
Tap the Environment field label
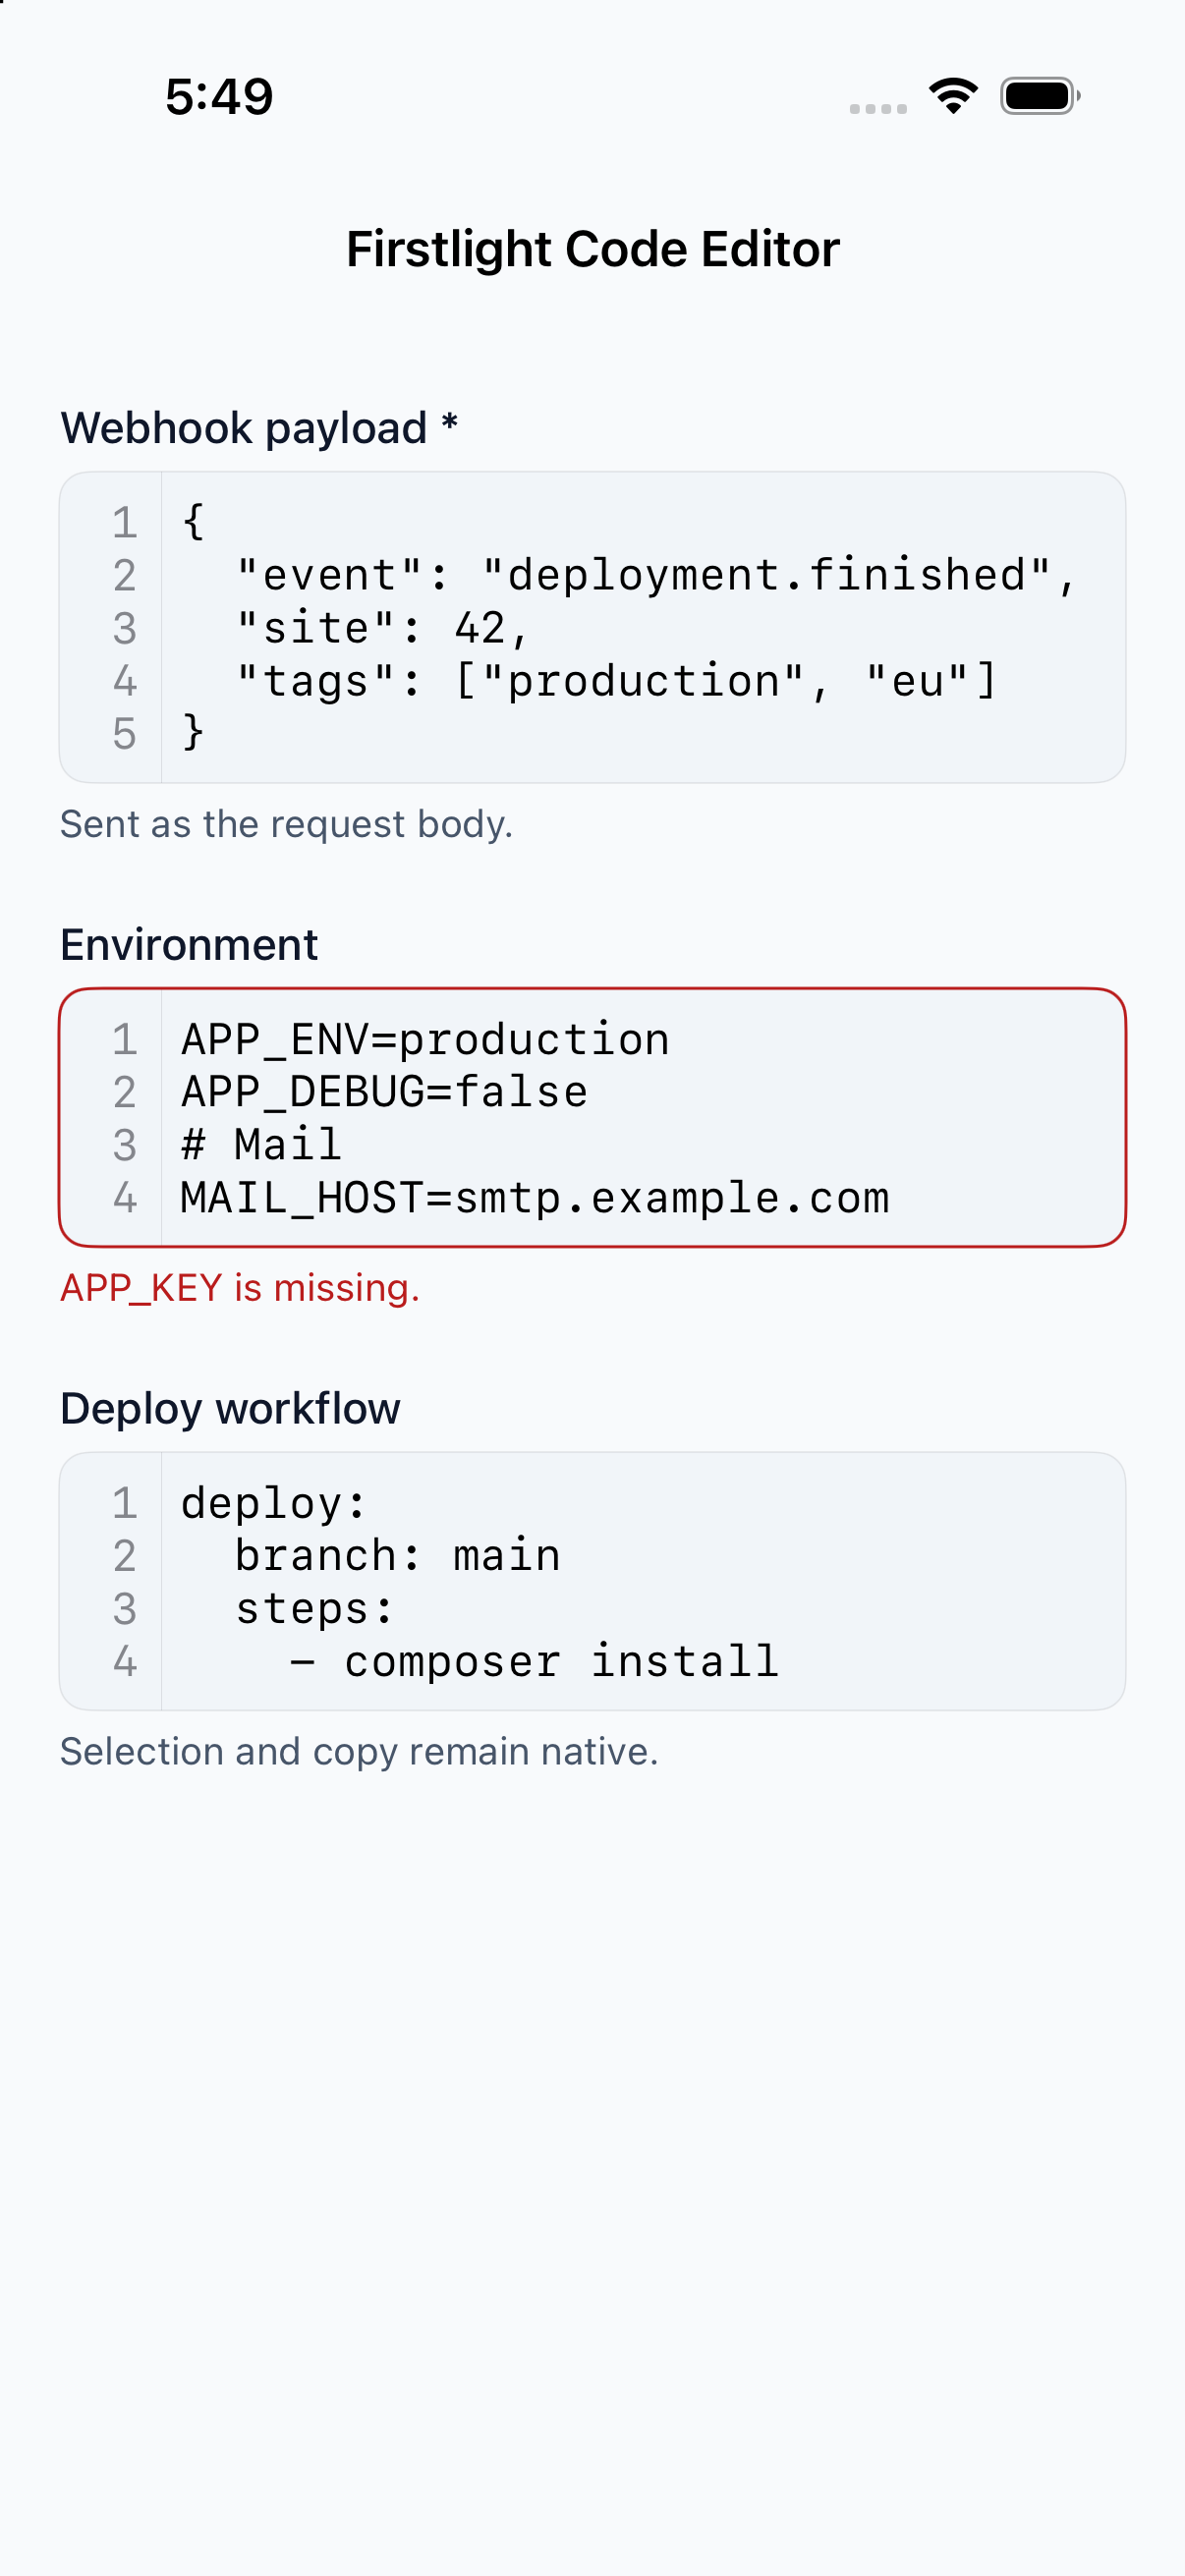(x=189, y=944)
